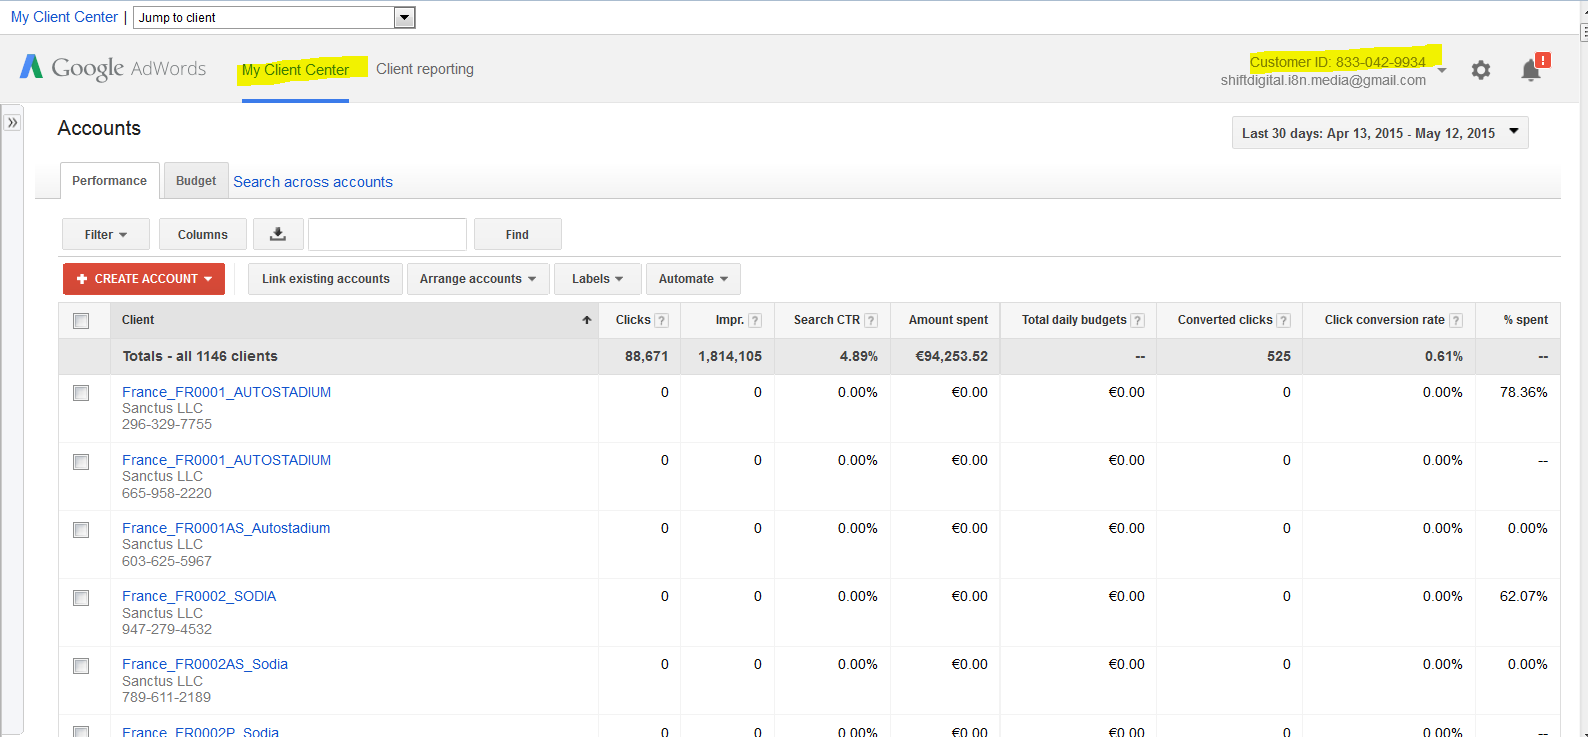Viewport: 1588px width, 737px height.
Task: Sort by Amount spent column header
Action: click(948, 320)
